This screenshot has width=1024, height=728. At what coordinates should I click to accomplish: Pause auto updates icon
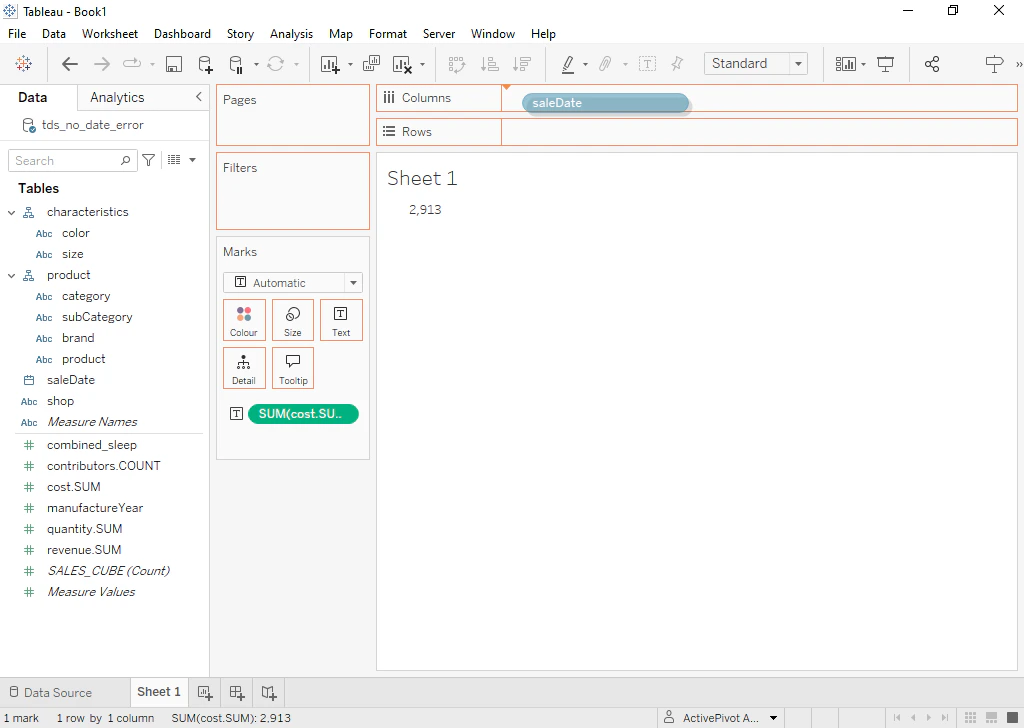coord(236,64)
